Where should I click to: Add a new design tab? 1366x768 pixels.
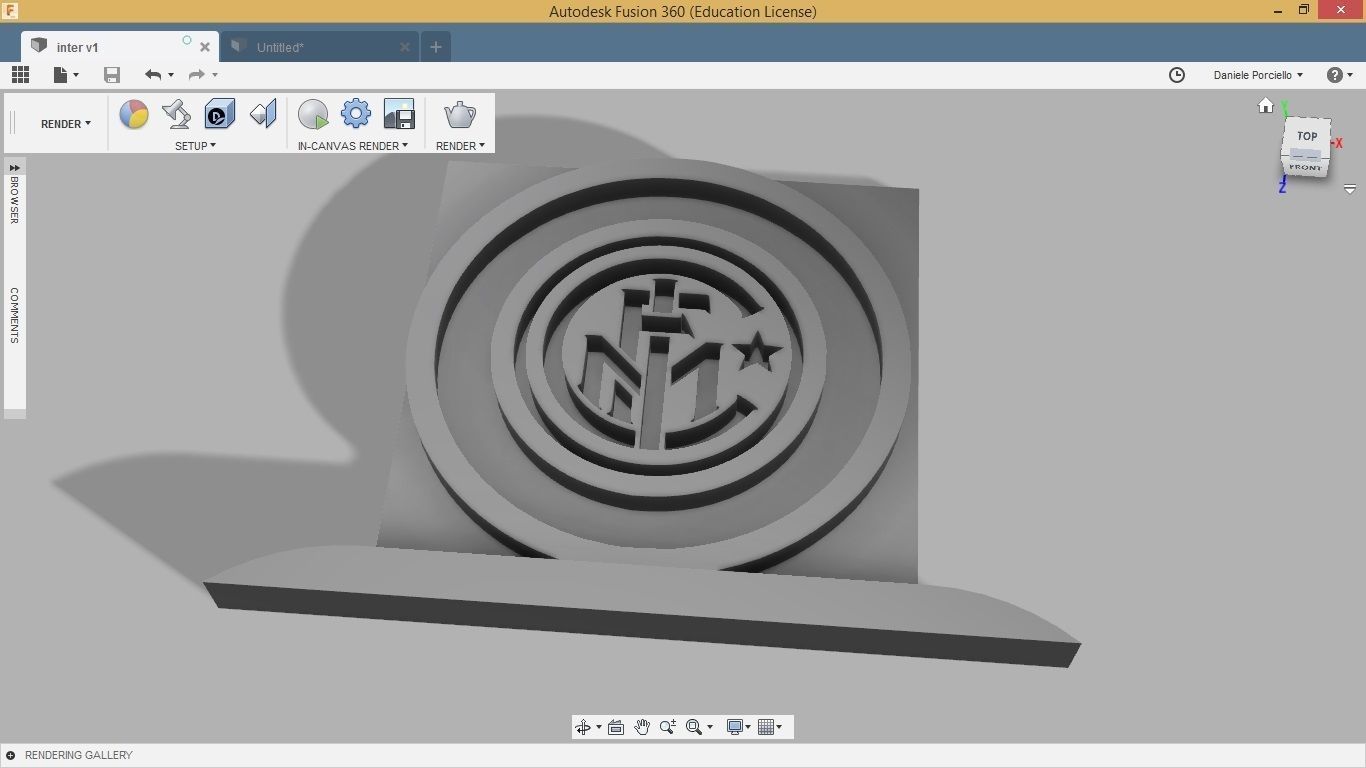(435, 47)
